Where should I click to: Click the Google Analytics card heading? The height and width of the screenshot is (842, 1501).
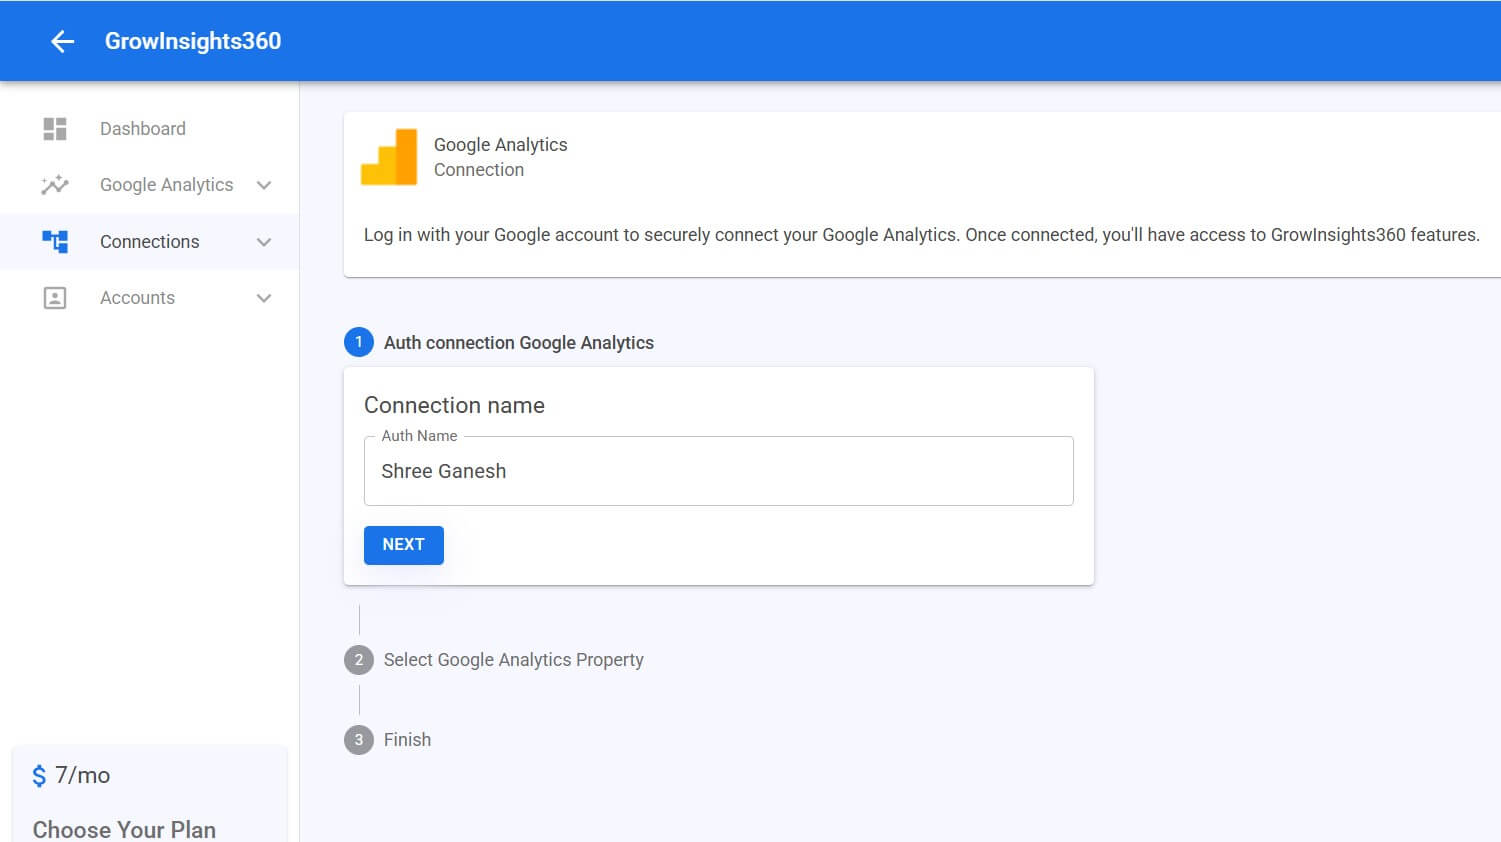pos(500,145)
